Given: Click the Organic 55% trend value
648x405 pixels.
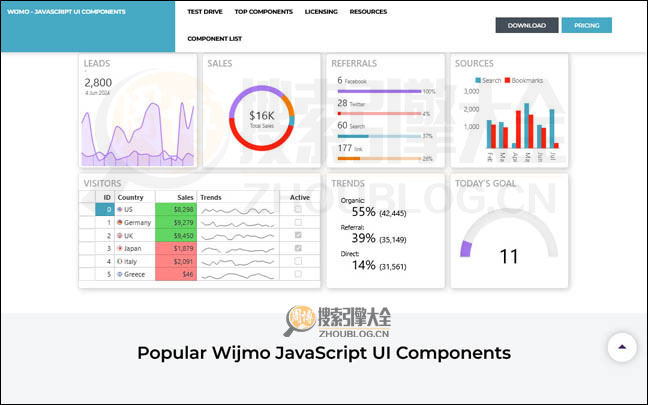Looking at the screenshot, I should click(x=363, y=212).
